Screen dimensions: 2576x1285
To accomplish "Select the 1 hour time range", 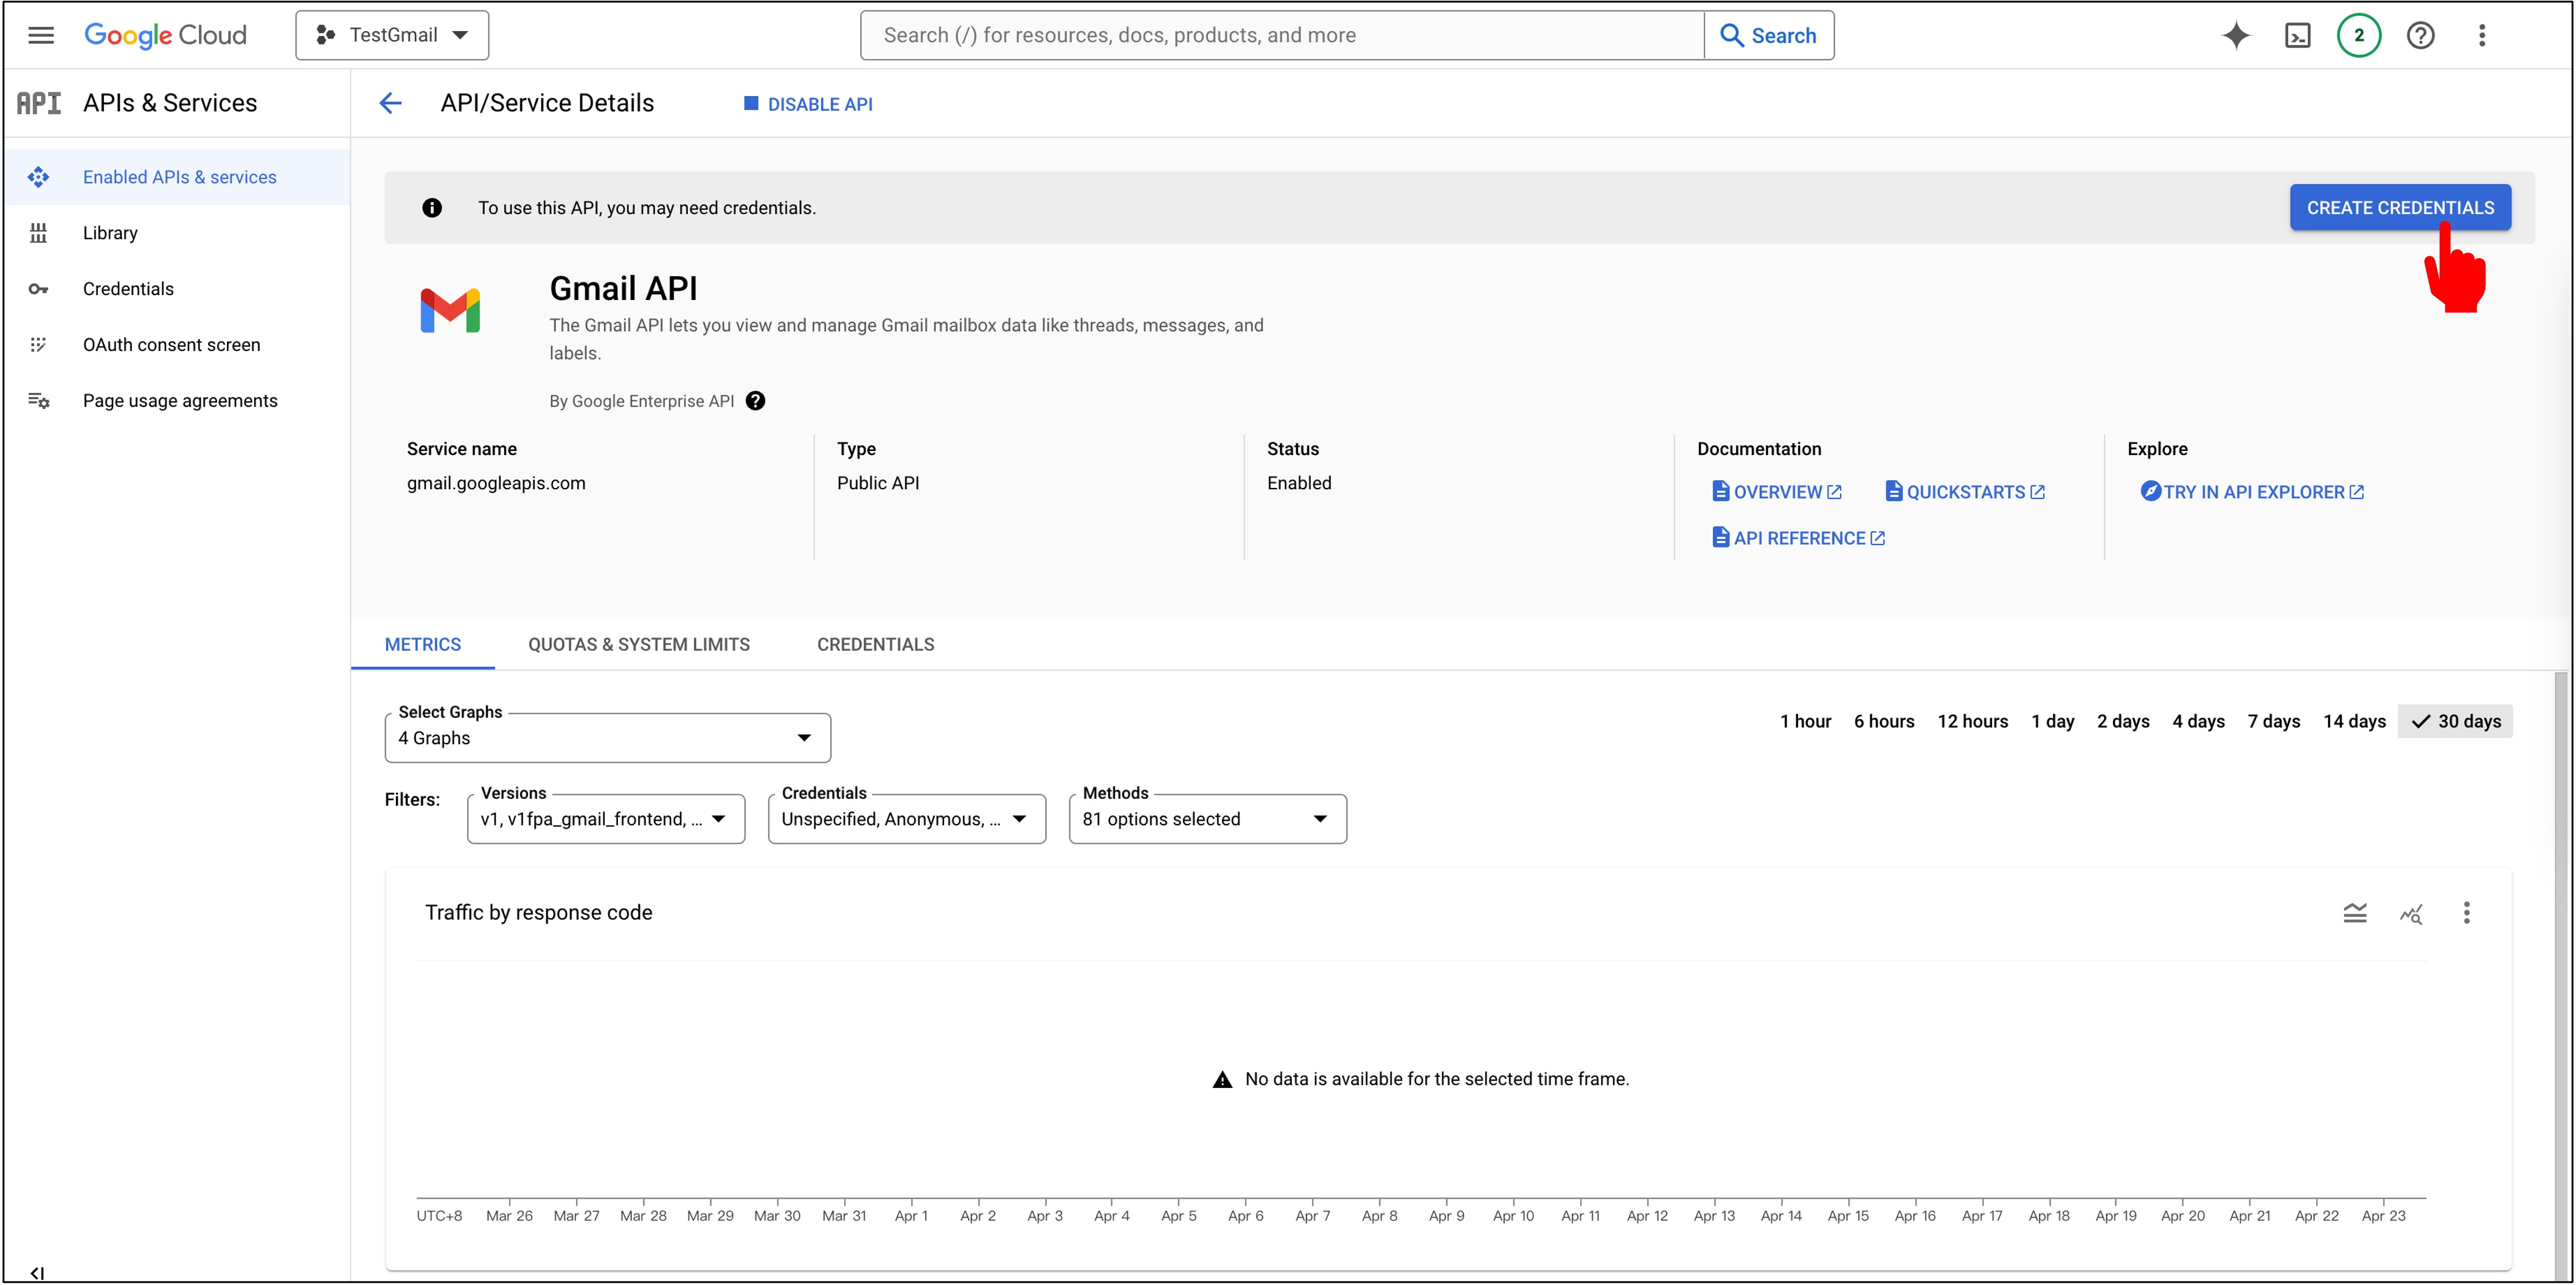I will point(1805,722).
